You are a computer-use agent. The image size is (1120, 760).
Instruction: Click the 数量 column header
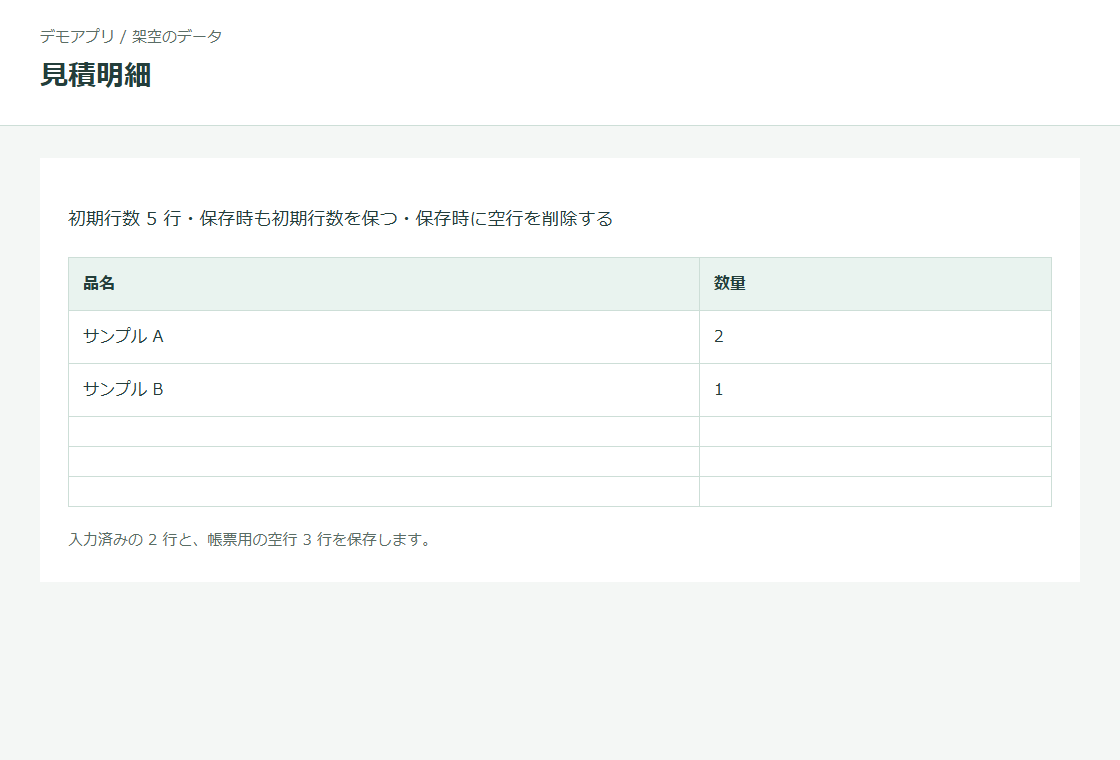pyautogui.click(x=875, y=284)
